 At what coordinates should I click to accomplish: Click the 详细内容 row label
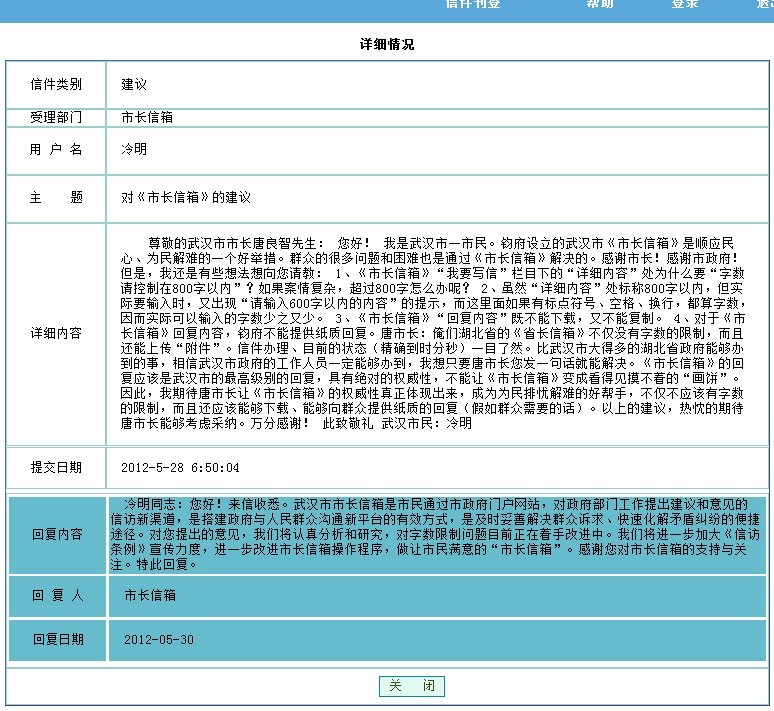(x=56, y=333)
